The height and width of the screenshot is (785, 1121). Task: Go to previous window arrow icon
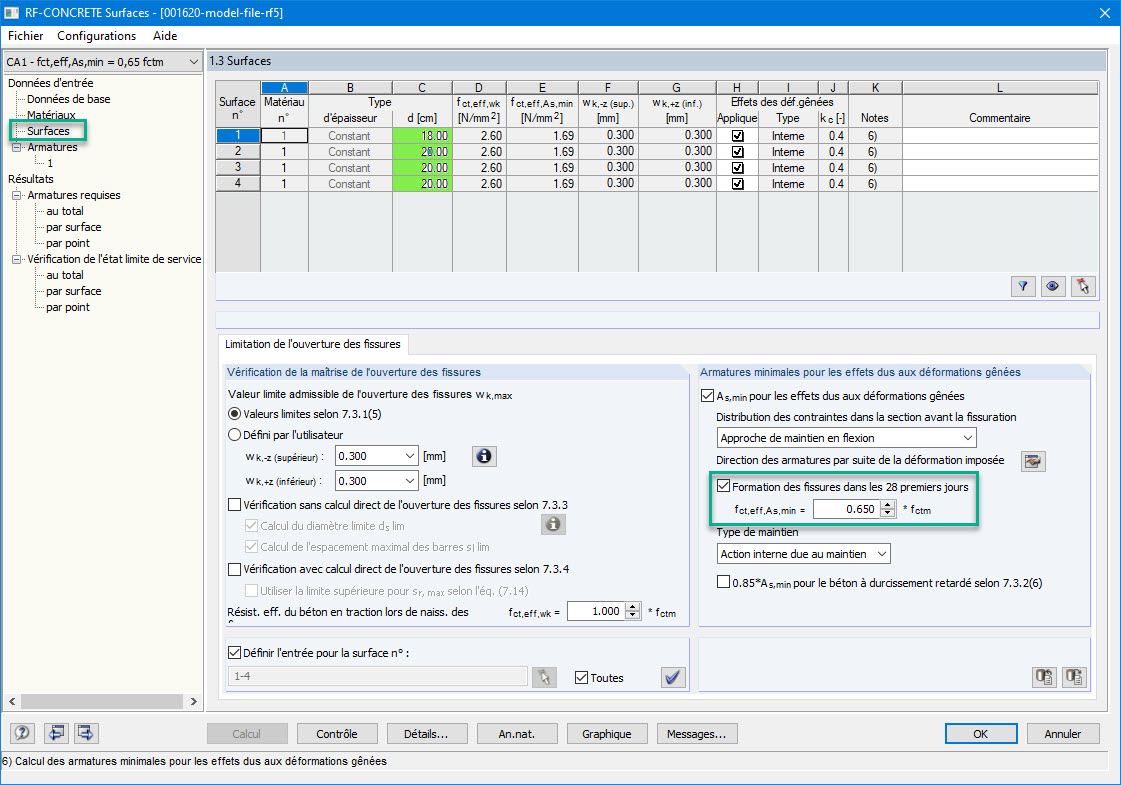click(x=56, y=733)
